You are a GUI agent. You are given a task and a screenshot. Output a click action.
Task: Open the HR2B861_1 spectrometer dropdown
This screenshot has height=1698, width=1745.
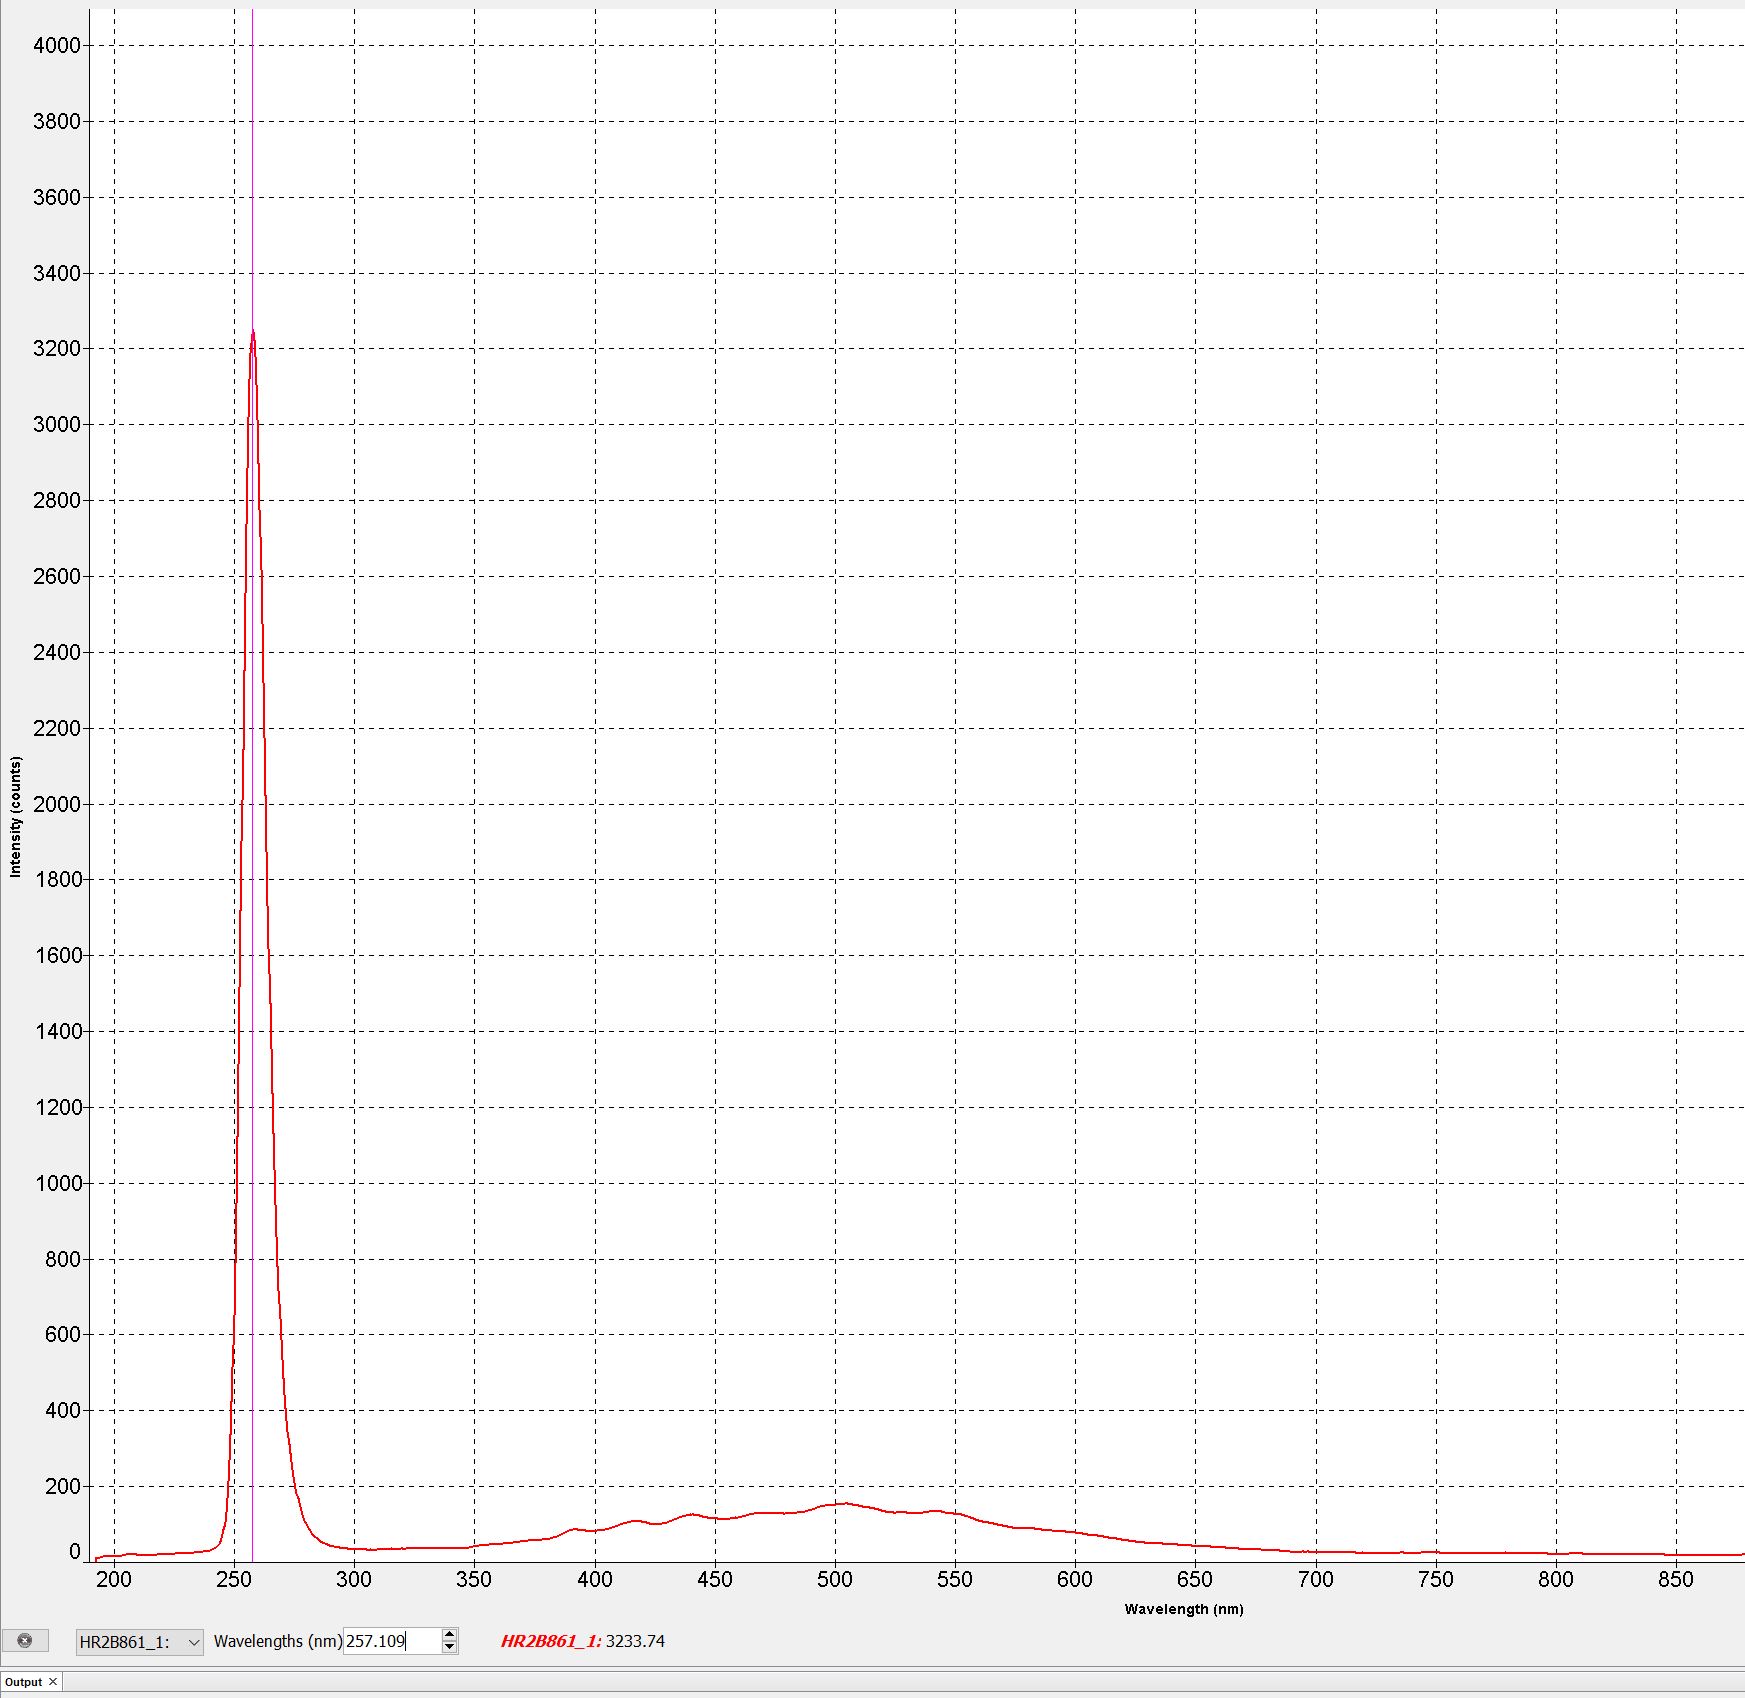[x=140, y=1642]
